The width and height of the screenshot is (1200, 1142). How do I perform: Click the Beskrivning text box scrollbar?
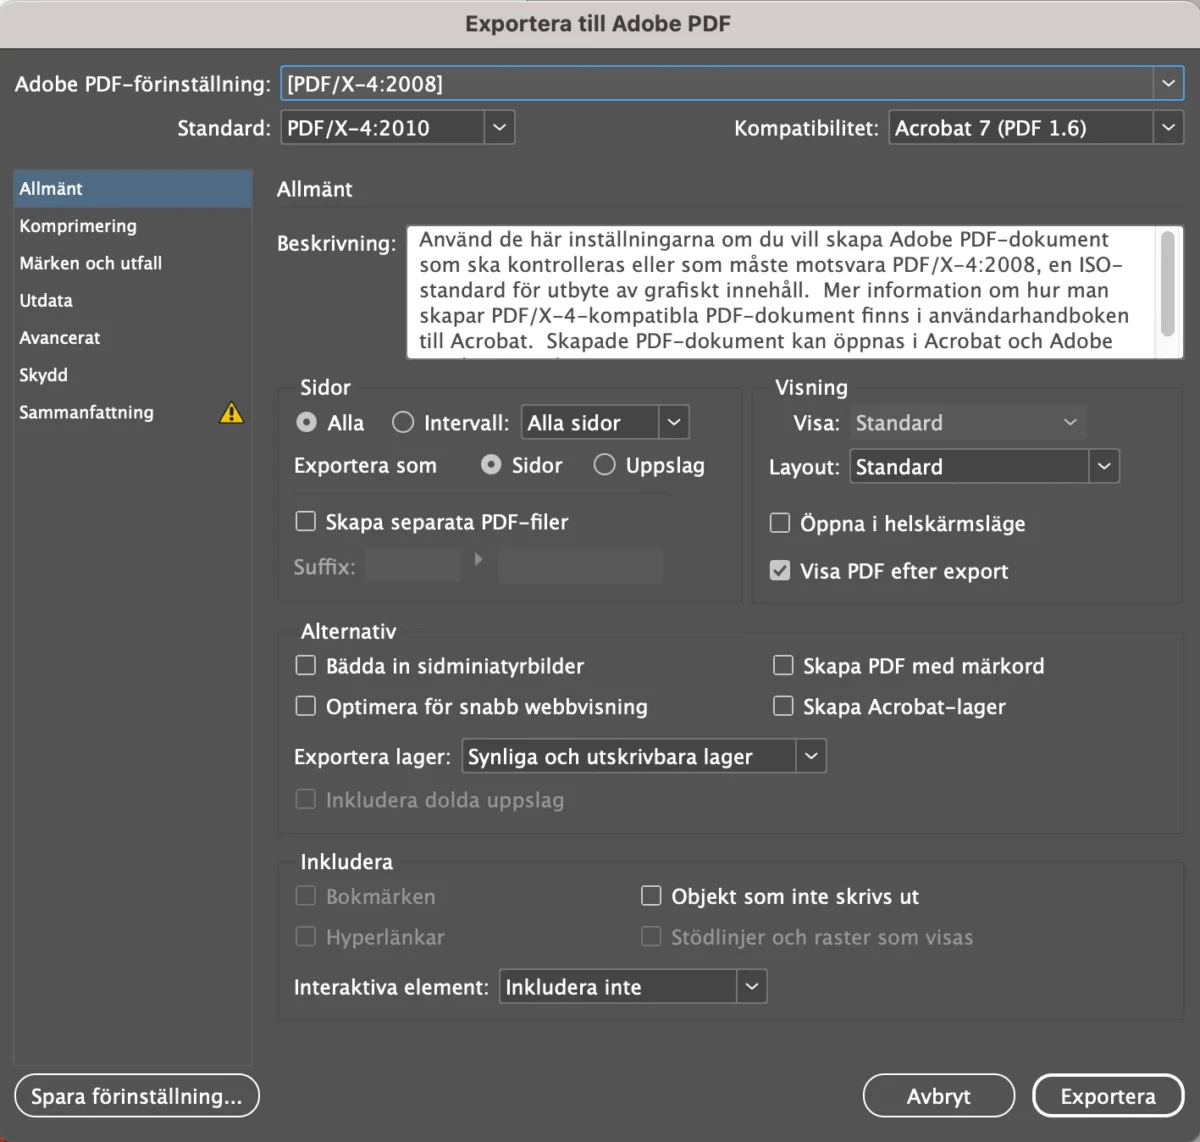[x=1168, y=283]
